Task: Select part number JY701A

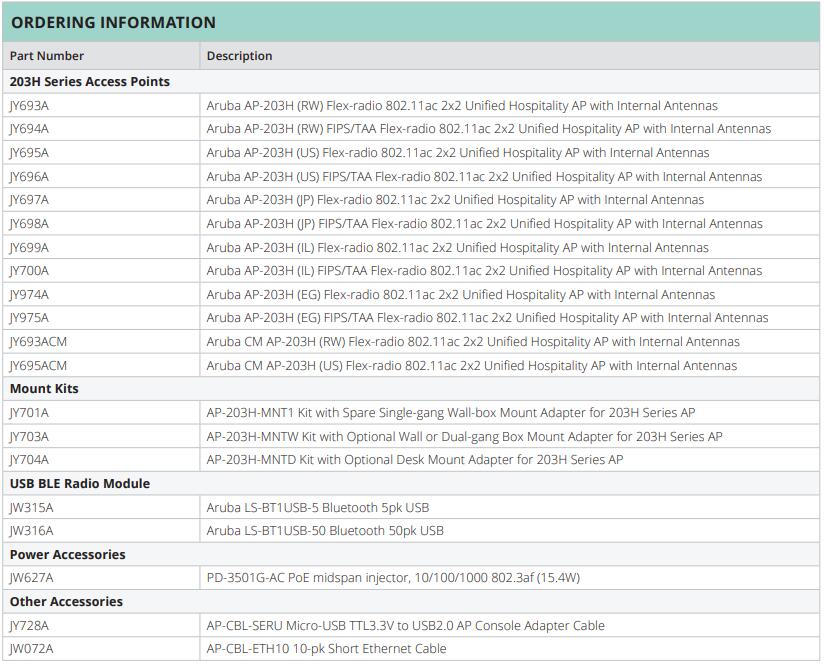Action: click(29, 413)
